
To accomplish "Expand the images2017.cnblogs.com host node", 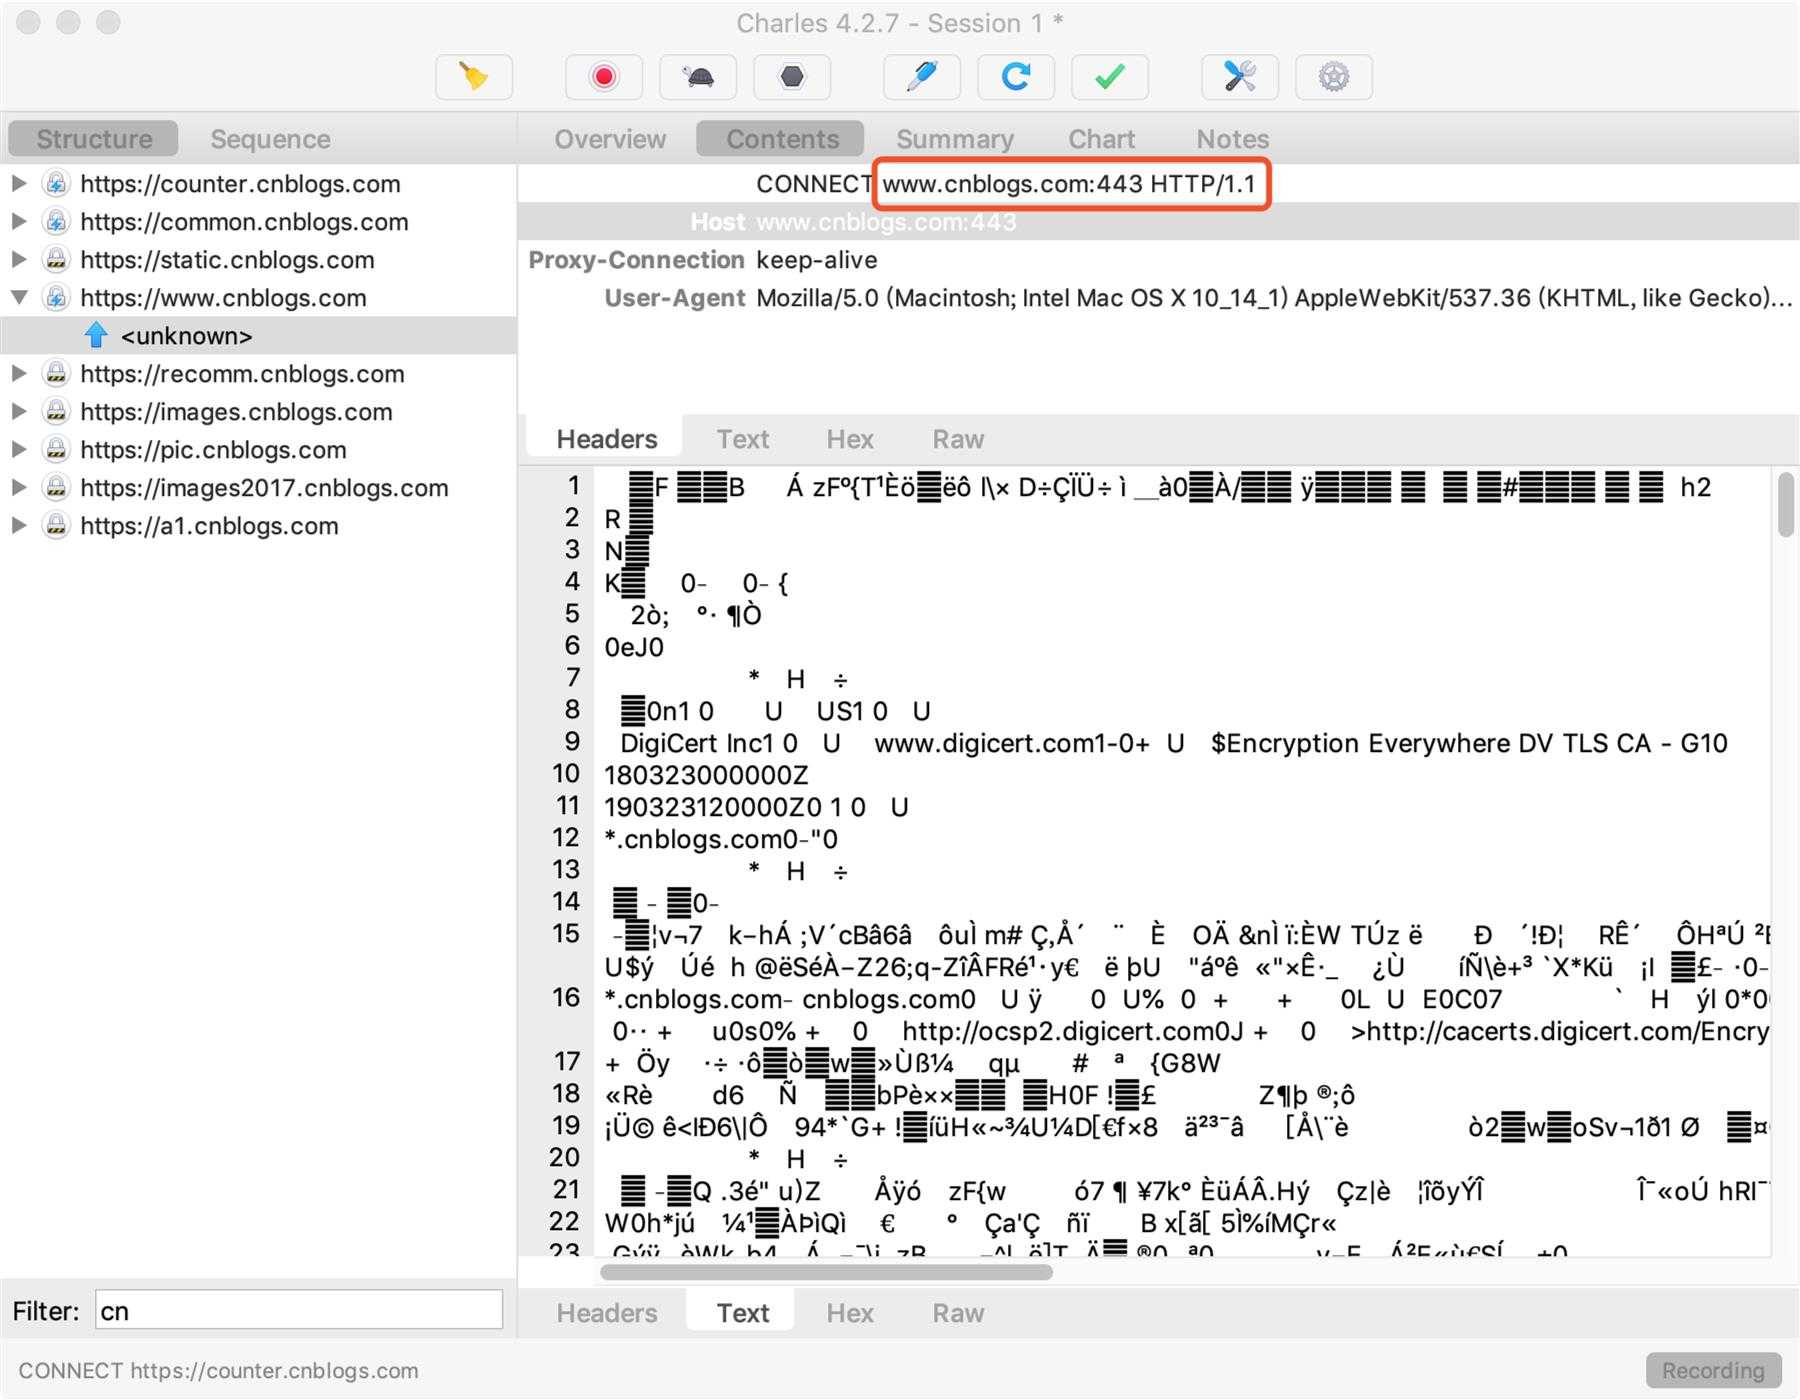I will coord(19,488).
